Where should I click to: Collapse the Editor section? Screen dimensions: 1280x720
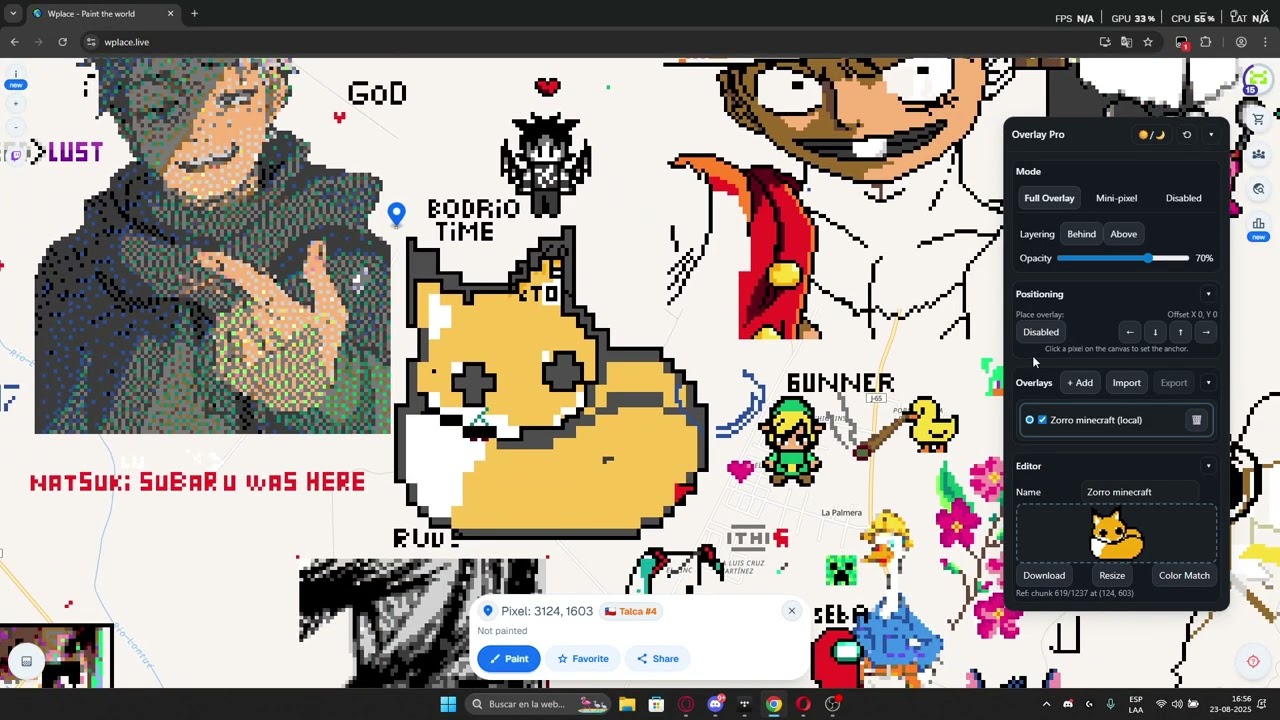[1208, 466]
